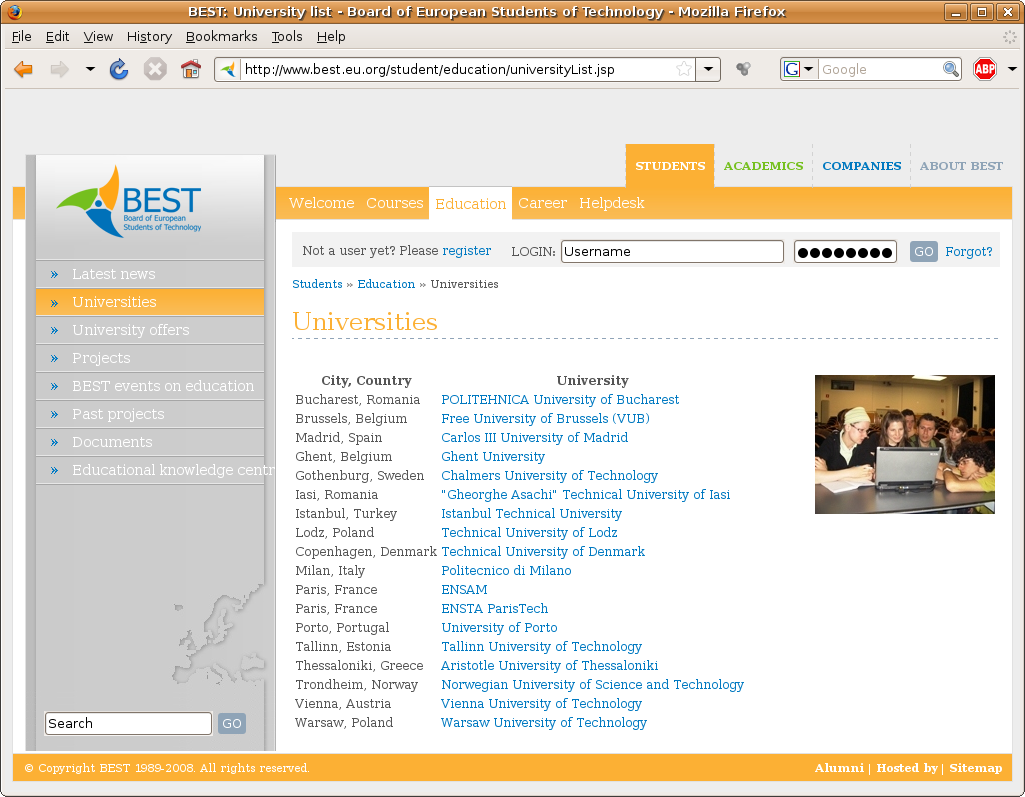Open the History menu
The height and width of the screenshot is (797, 1025).
(x=149, y=37)
